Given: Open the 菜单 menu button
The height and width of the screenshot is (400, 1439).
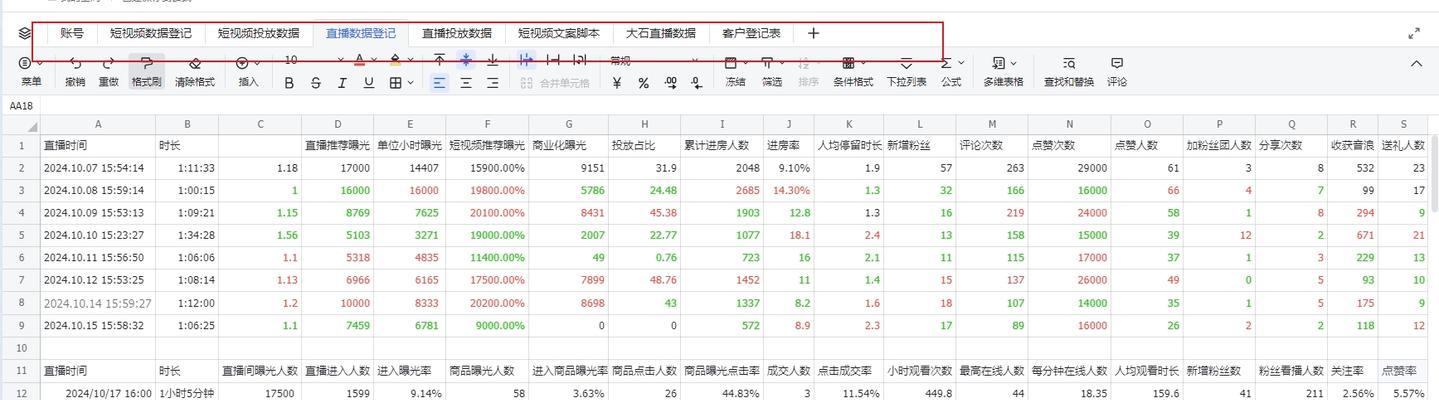Looking at the screenshot, I should click(x=31, y=72).
